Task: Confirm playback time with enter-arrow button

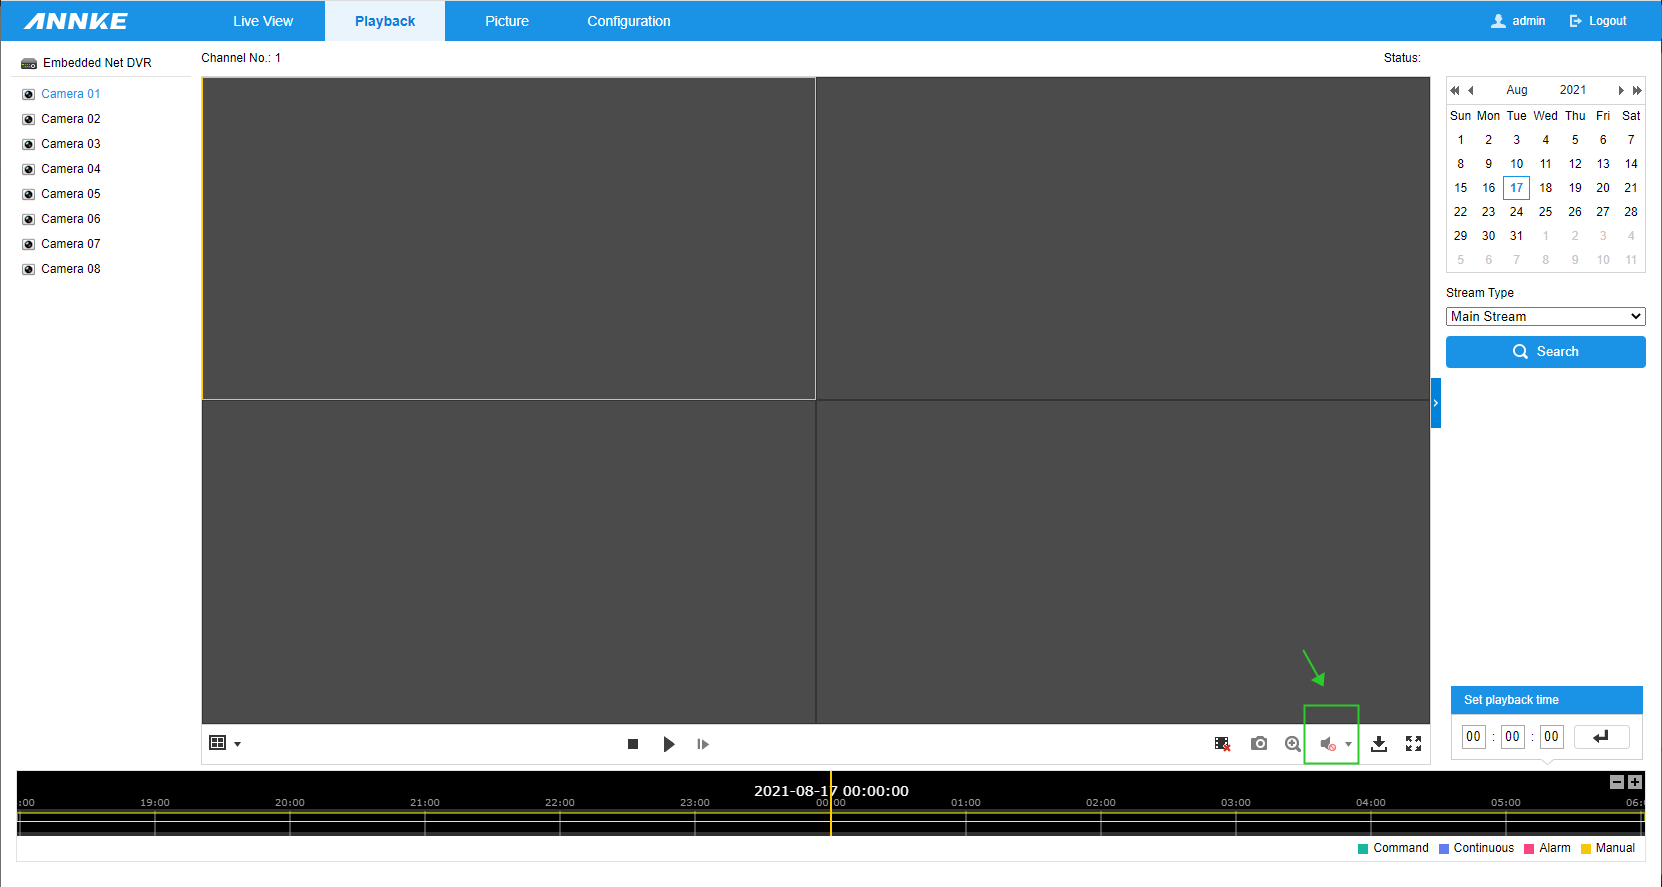Action: pyautogui.click(x=1602, y=737)
